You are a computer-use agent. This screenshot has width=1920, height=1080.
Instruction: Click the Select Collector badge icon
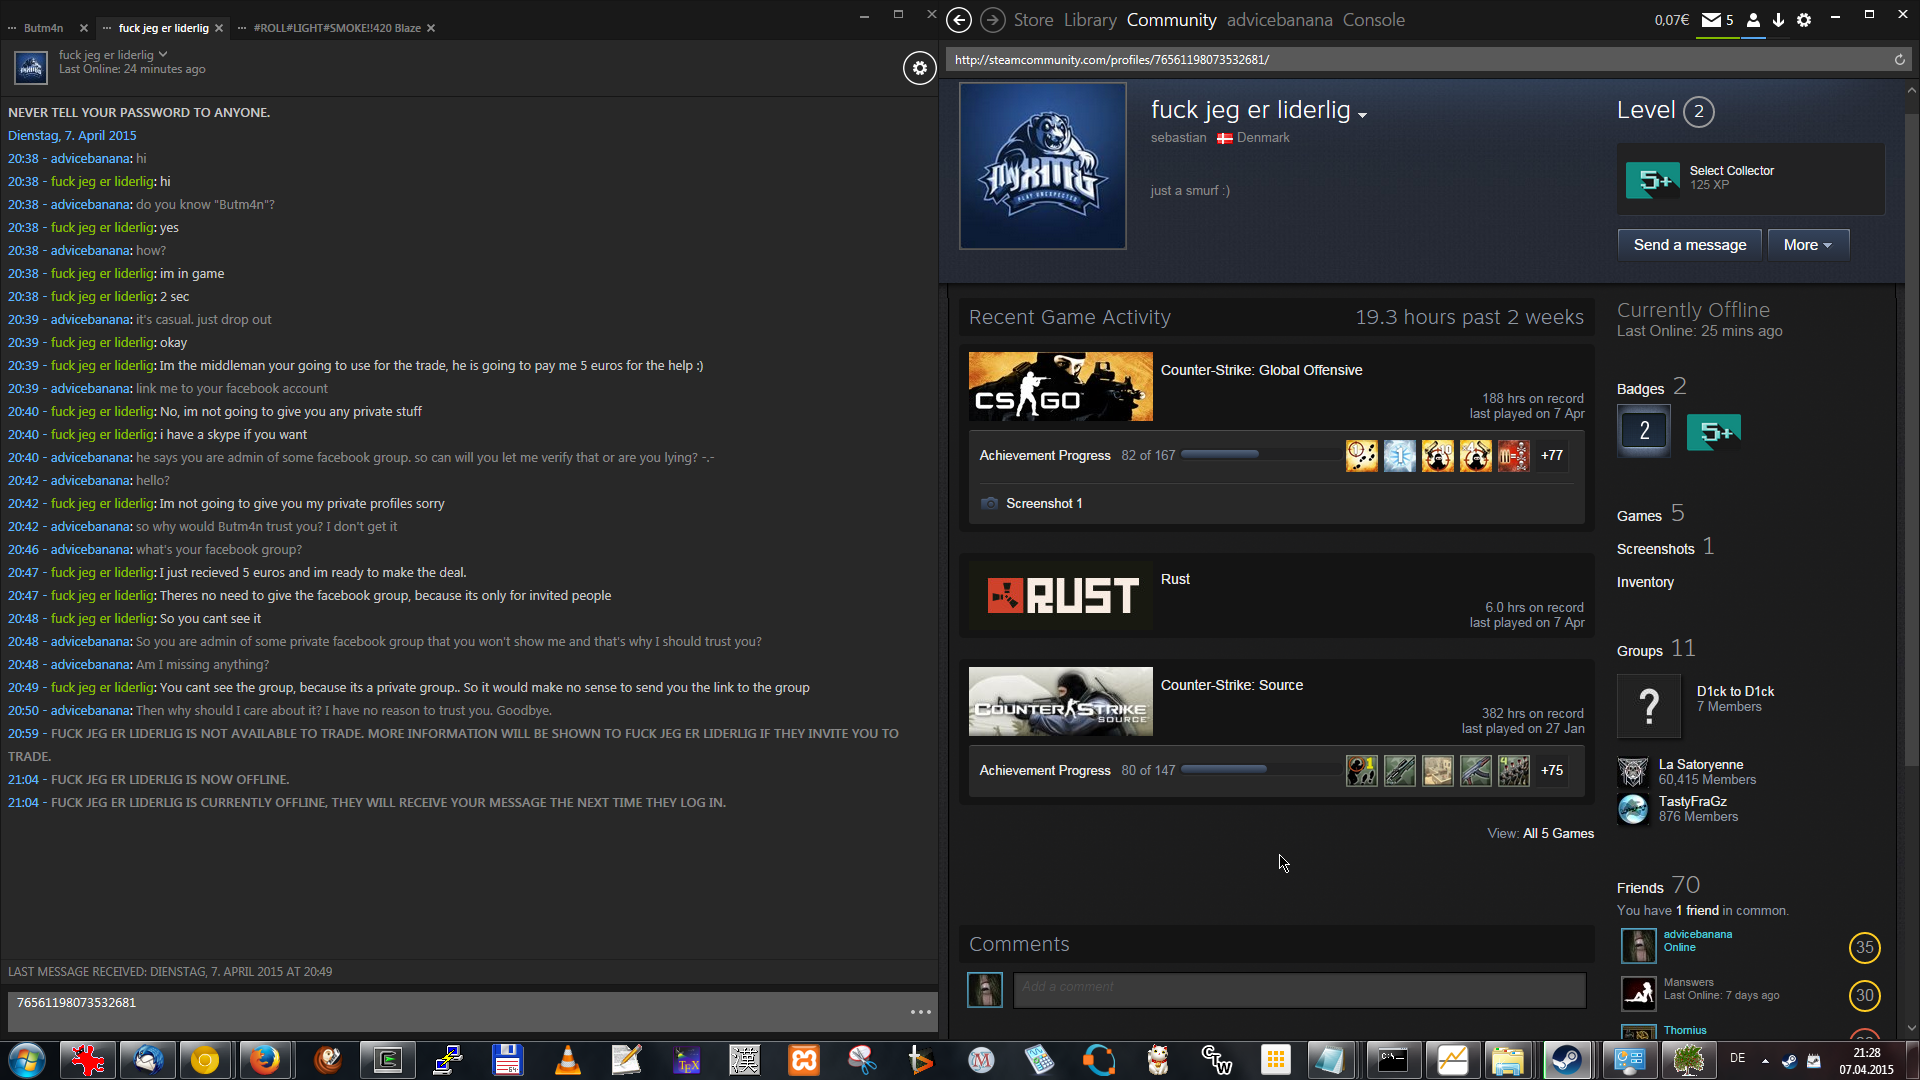[x=1652, y=179]
